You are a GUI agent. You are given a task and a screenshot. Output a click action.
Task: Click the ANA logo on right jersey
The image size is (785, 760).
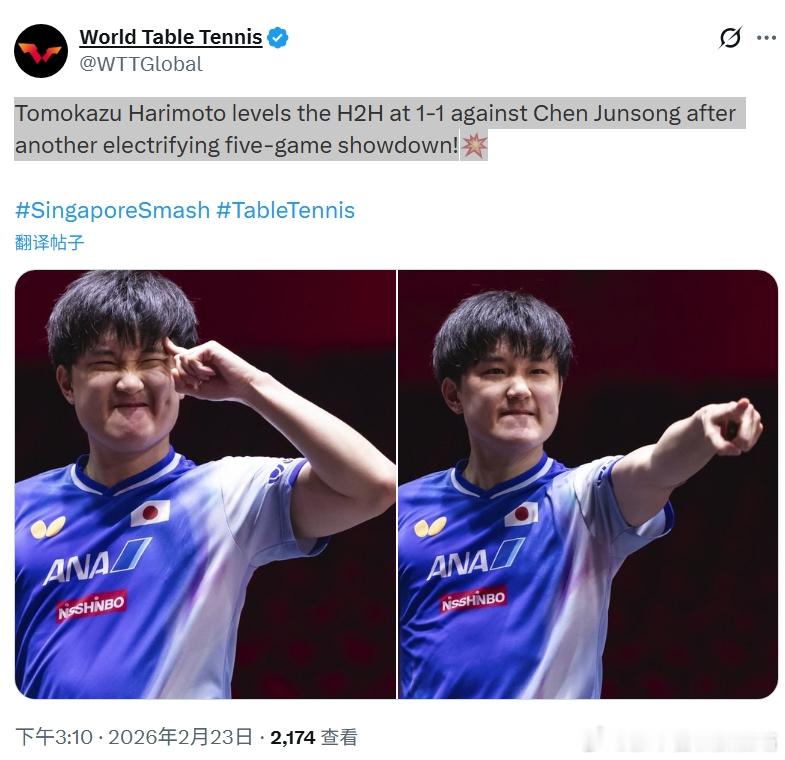click(x=475, y=559)
